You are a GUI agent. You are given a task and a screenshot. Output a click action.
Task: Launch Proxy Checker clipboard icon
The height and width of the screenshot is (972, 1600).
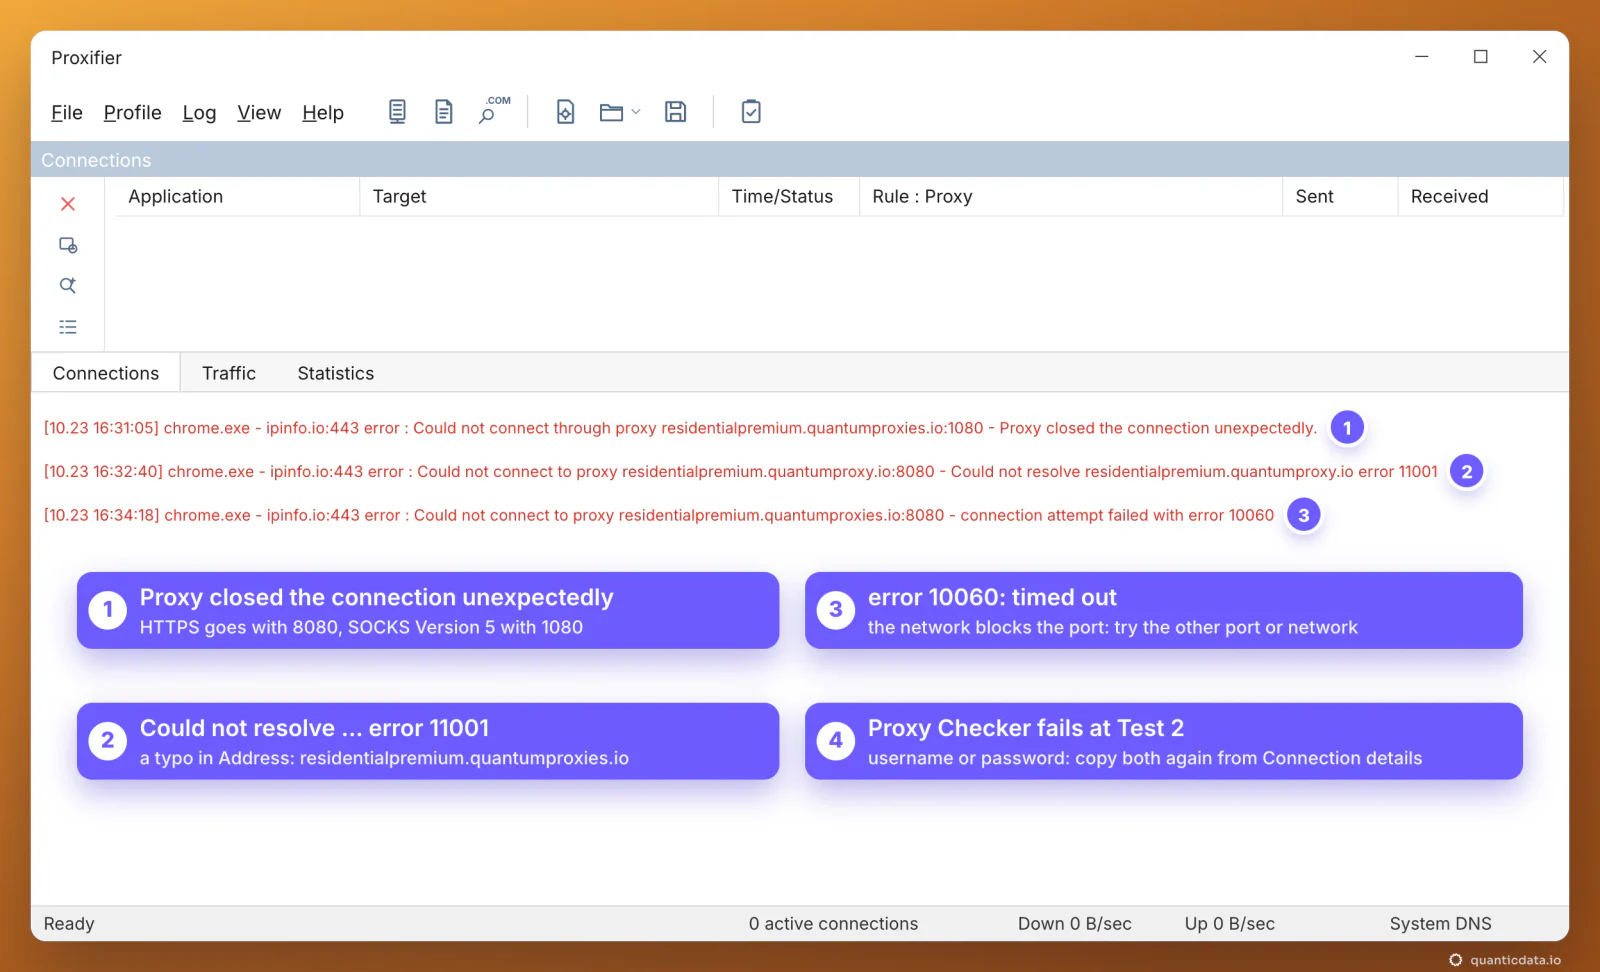tap(751, 112)
